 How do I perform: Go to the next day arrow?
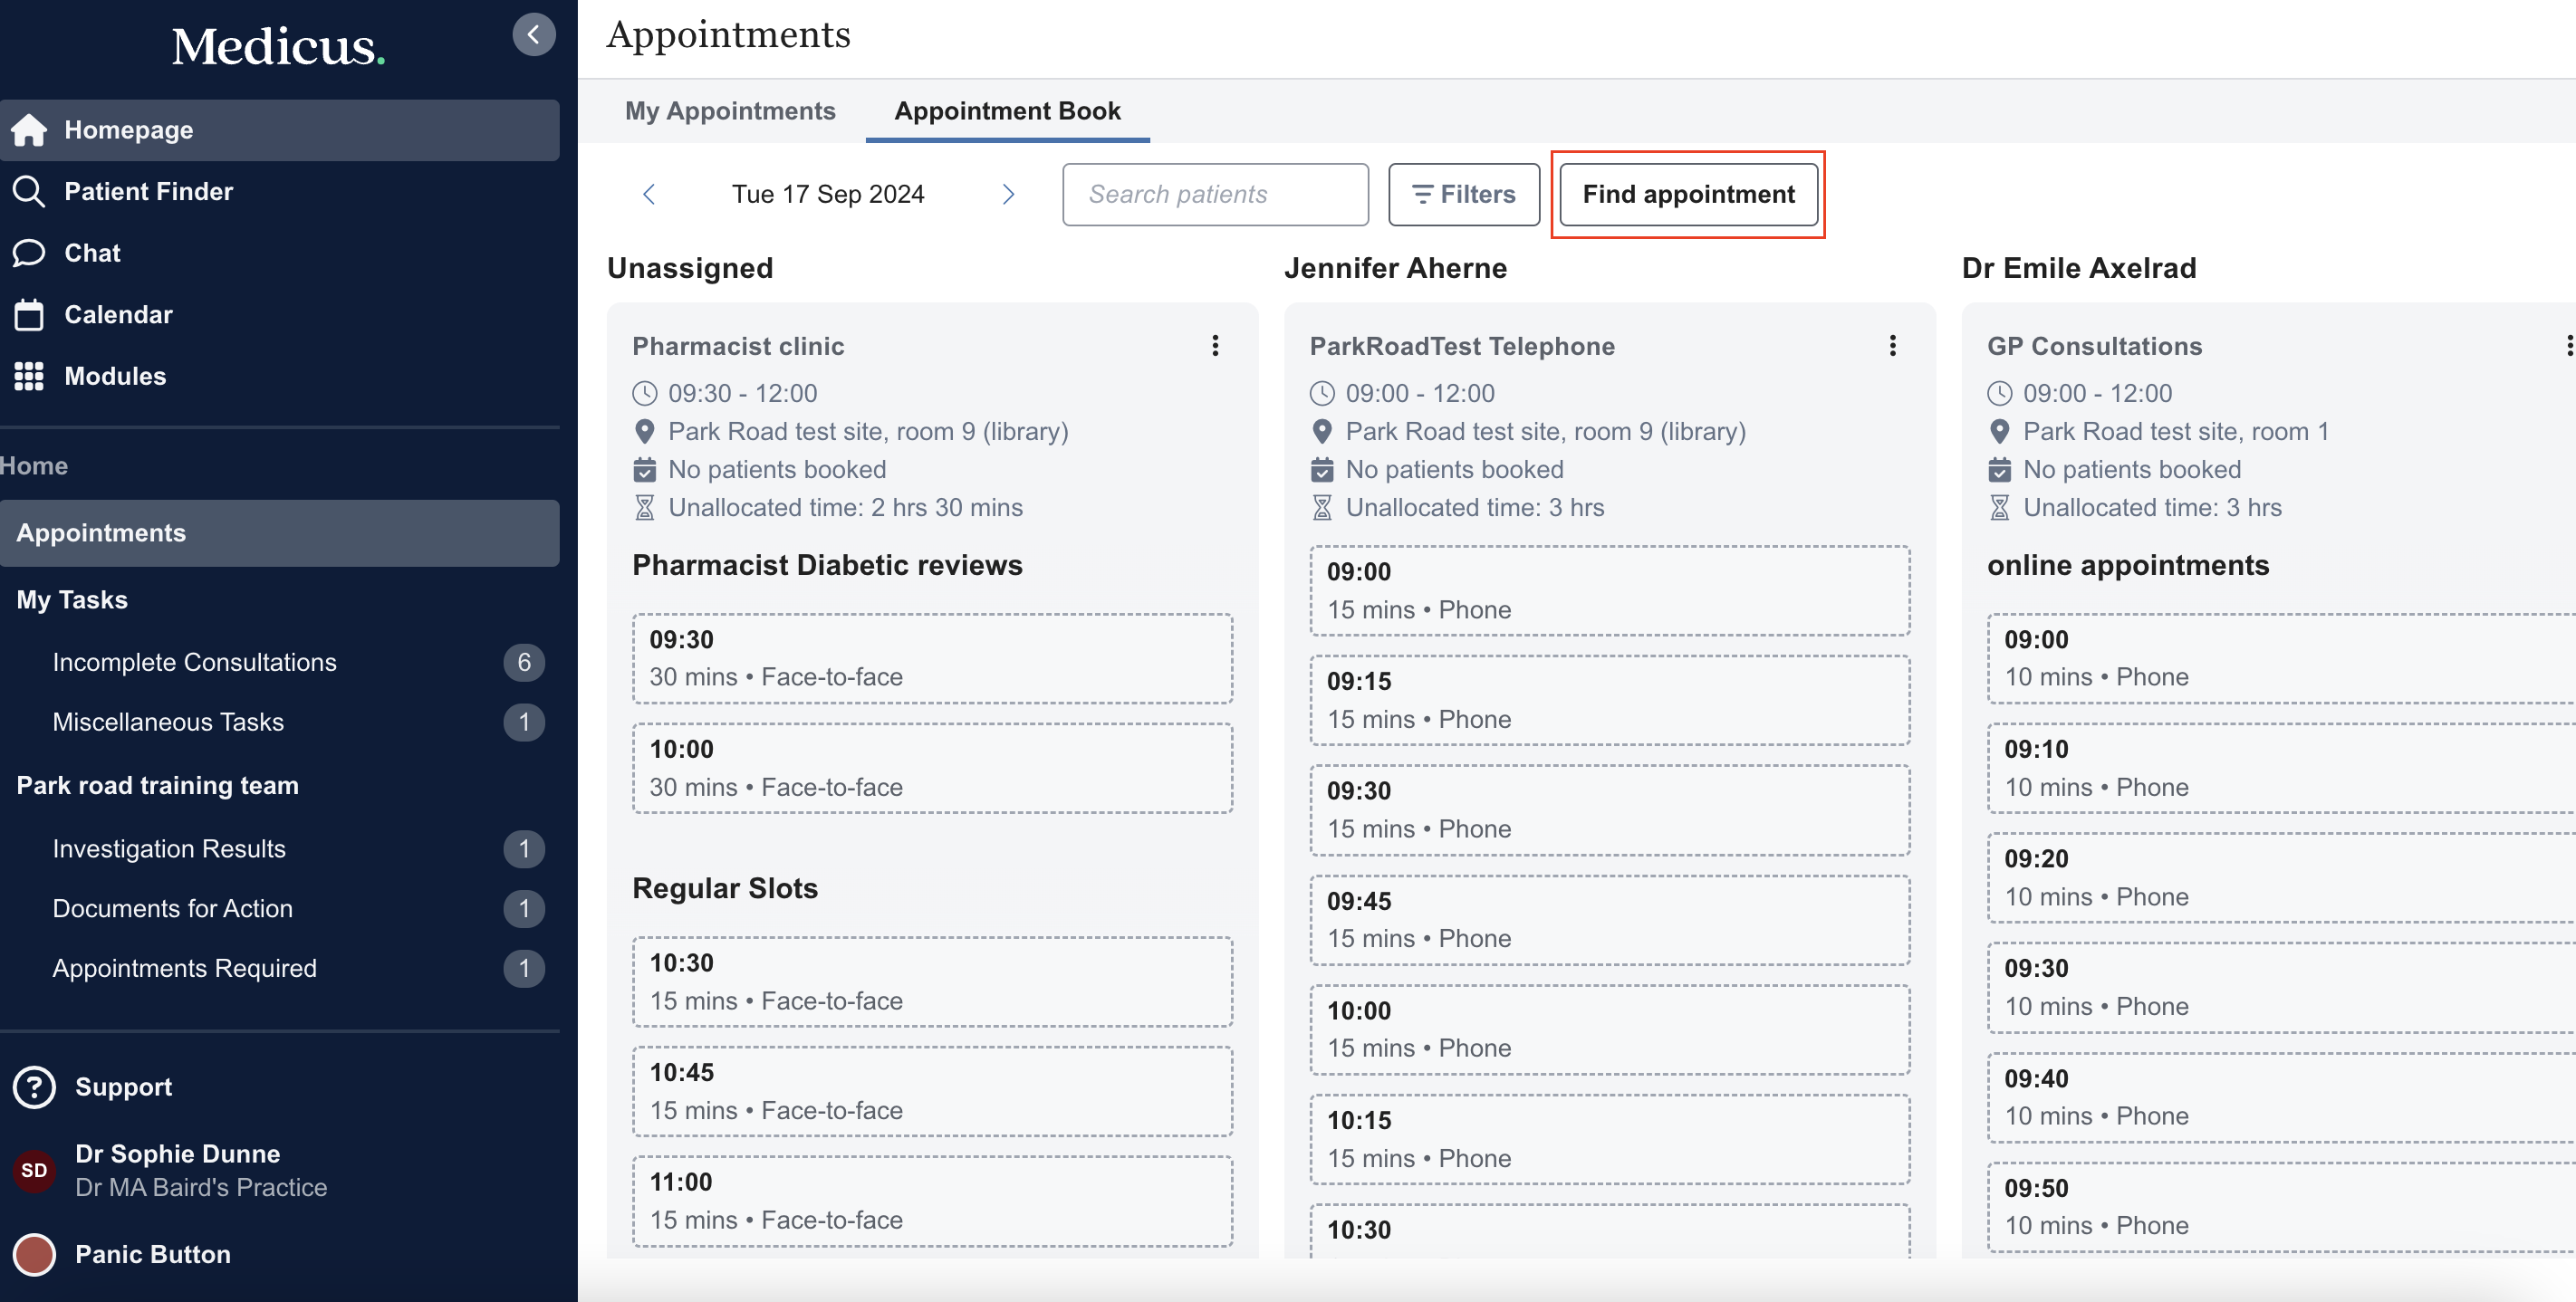tap(1008, 194)
